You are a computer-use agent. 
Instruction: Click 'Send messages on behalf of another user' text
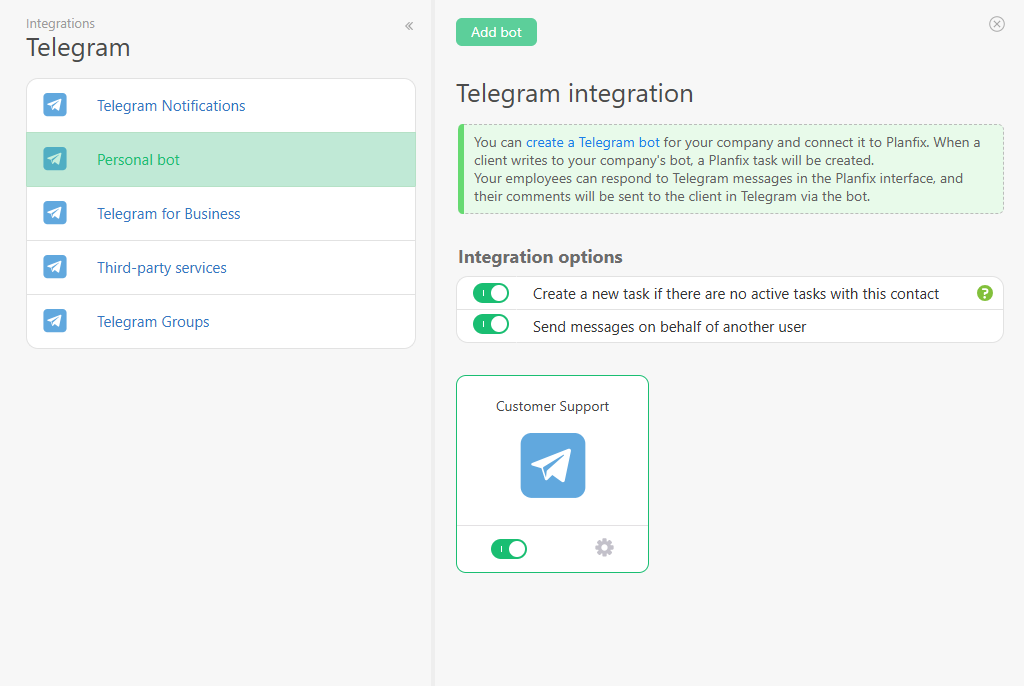pyautogui.click(x=669, y=327)
